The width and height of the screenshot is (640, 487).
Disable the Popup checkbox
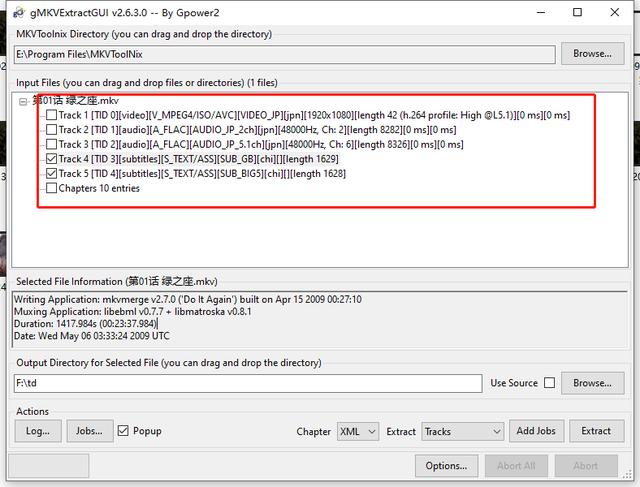pos(124,431)
